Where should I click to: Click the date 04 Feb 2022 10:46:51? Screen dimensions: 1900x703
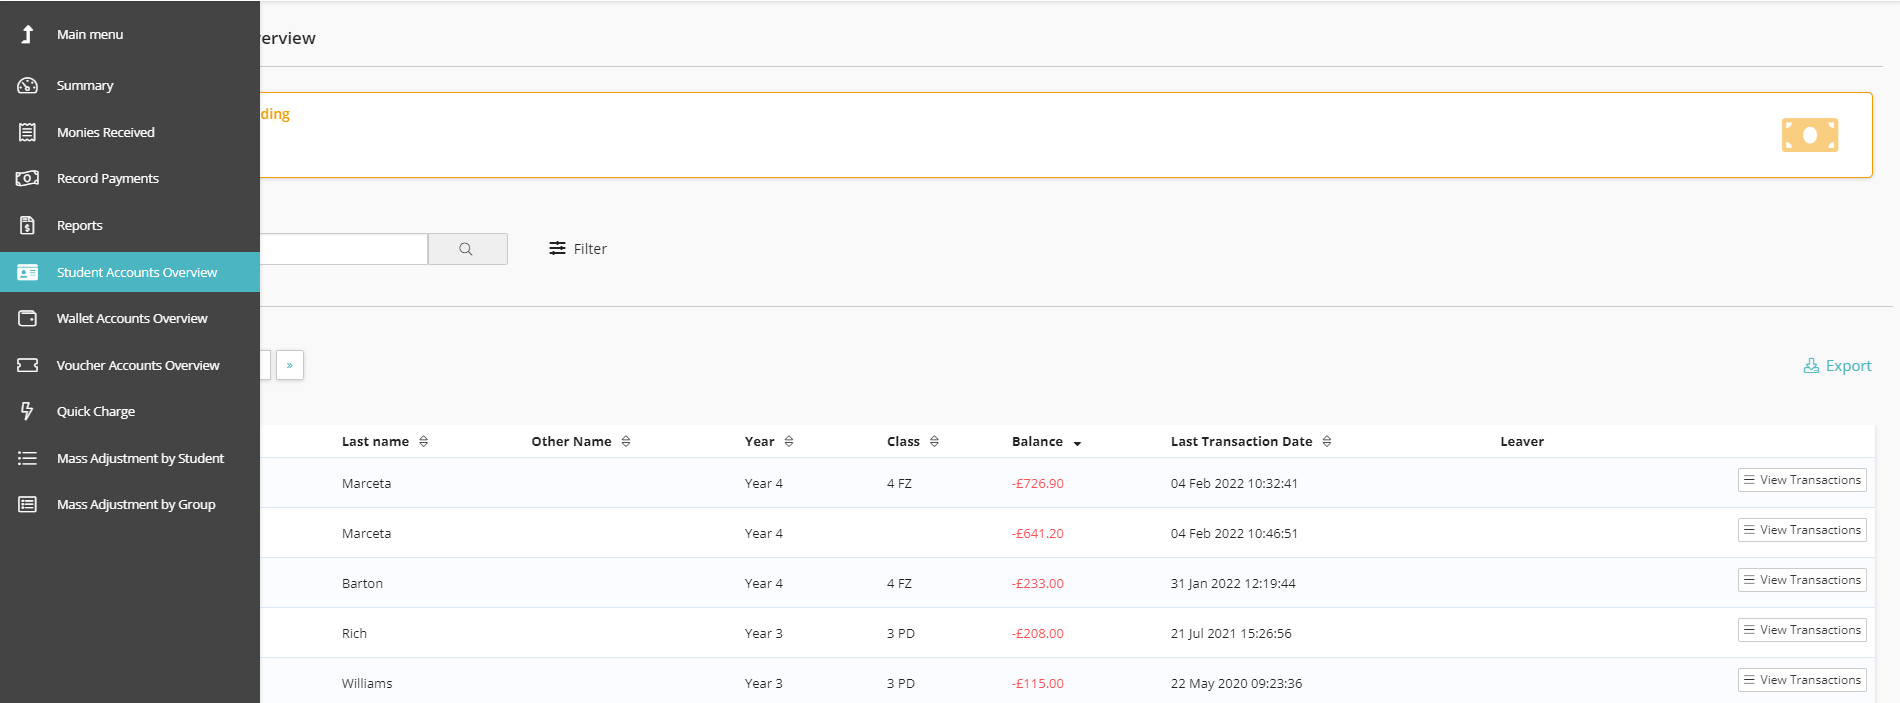pos(1234,534)
